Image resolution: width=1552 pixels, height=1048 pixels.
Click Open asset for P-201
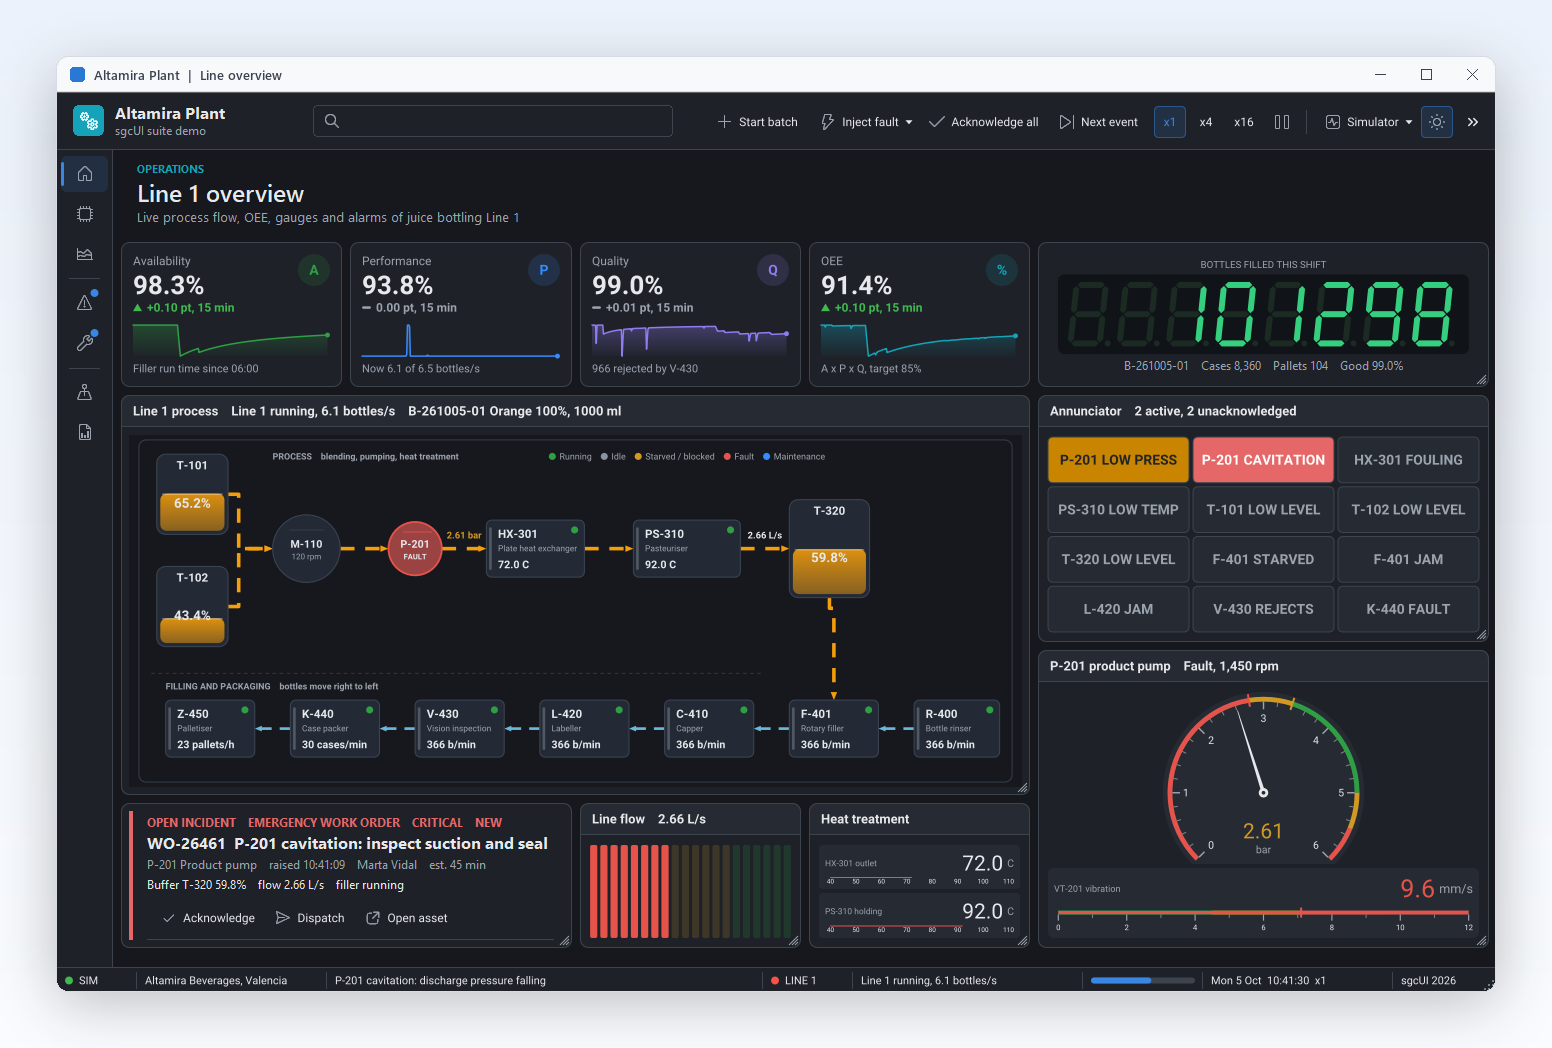[x=407, y=918]
